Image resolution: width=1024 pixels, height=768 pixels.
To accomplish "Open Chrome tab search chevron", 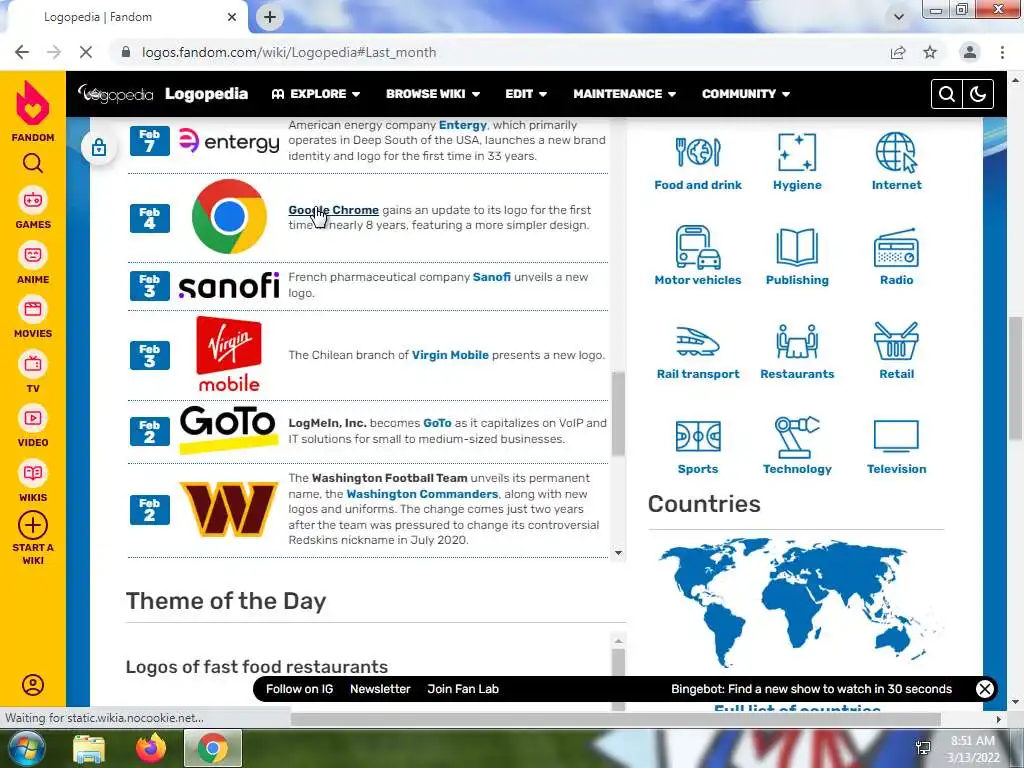I will (x=899, y=17).
